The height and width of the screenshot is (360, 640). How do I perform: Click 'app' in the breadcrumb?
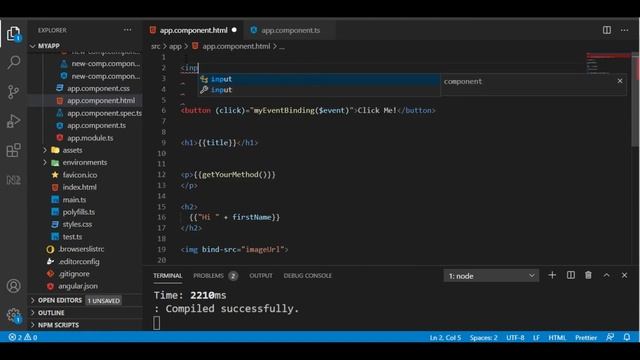tap(175, 46)
